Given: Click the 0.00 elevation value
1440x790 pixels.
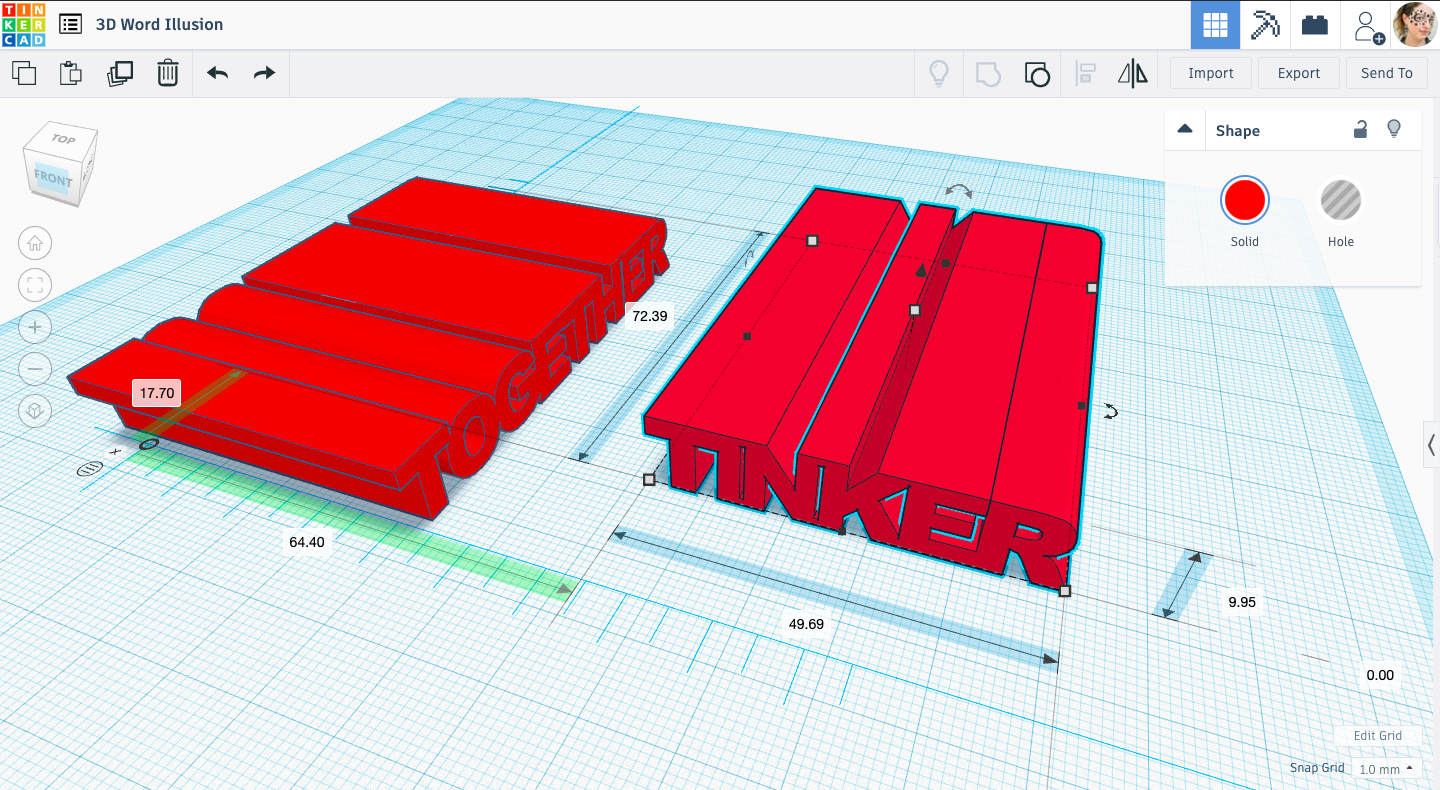Looking at the screenshot, I should (1380, 675).
